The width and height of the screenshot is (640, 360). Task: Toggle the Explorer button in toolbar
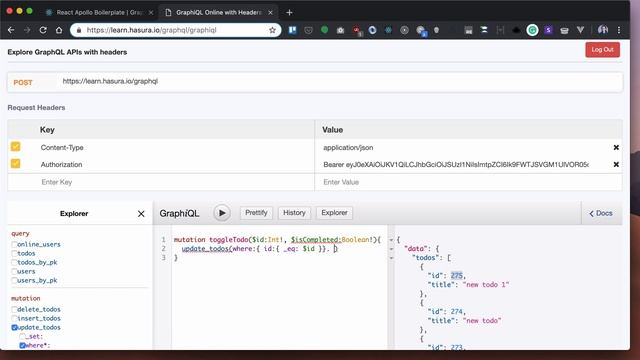(334, 213)
